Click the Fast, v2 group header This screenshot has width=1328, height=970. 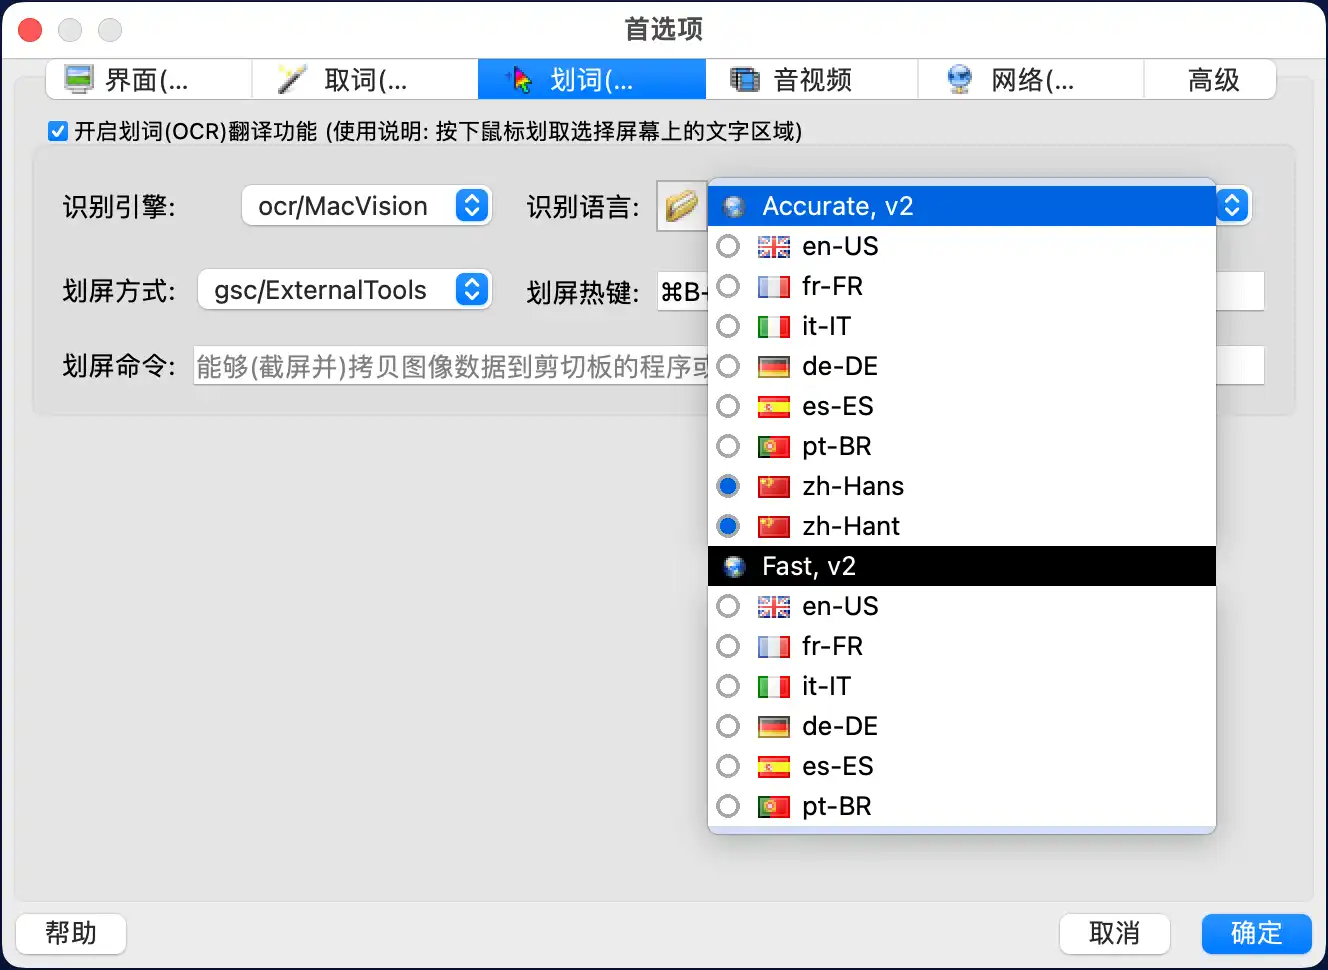coord(962,566)
